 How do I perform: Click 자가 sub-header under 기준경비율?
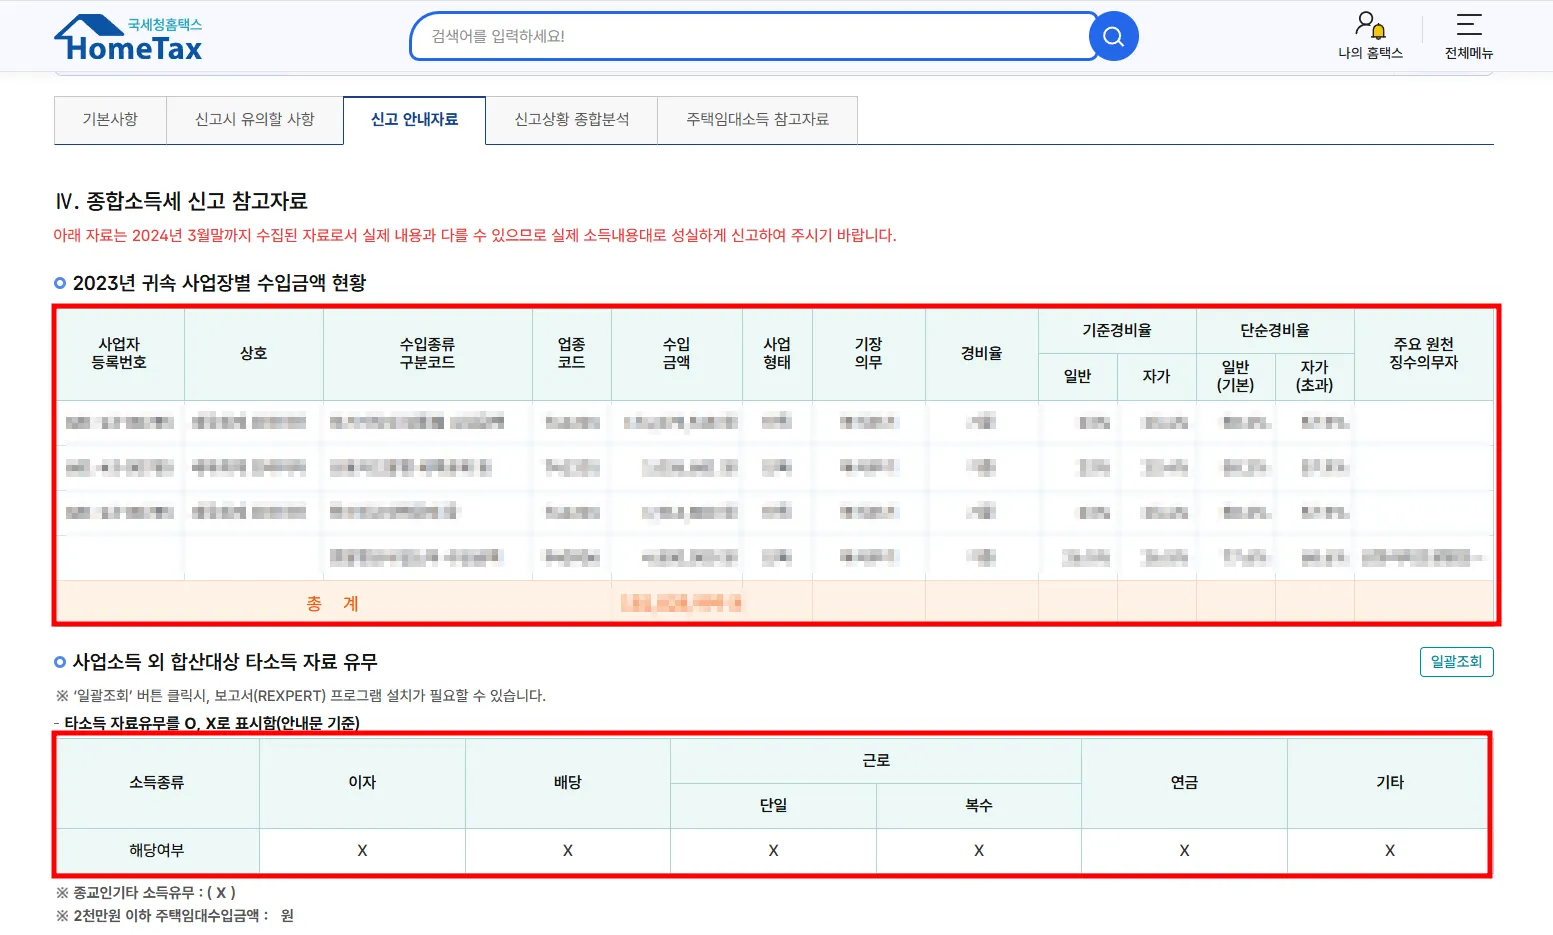click(1157, 377)
